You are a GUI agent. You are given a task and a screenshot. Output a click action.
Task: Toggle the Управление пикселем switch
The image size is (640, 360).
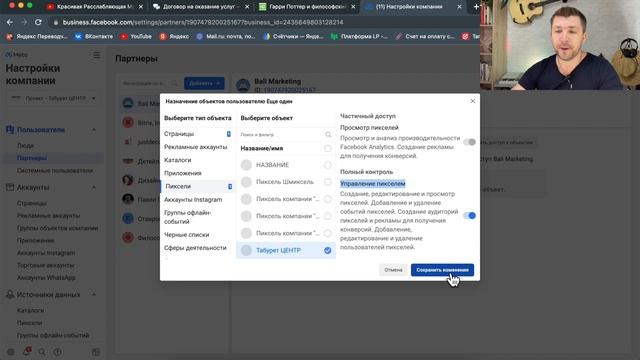click(469, 216)
